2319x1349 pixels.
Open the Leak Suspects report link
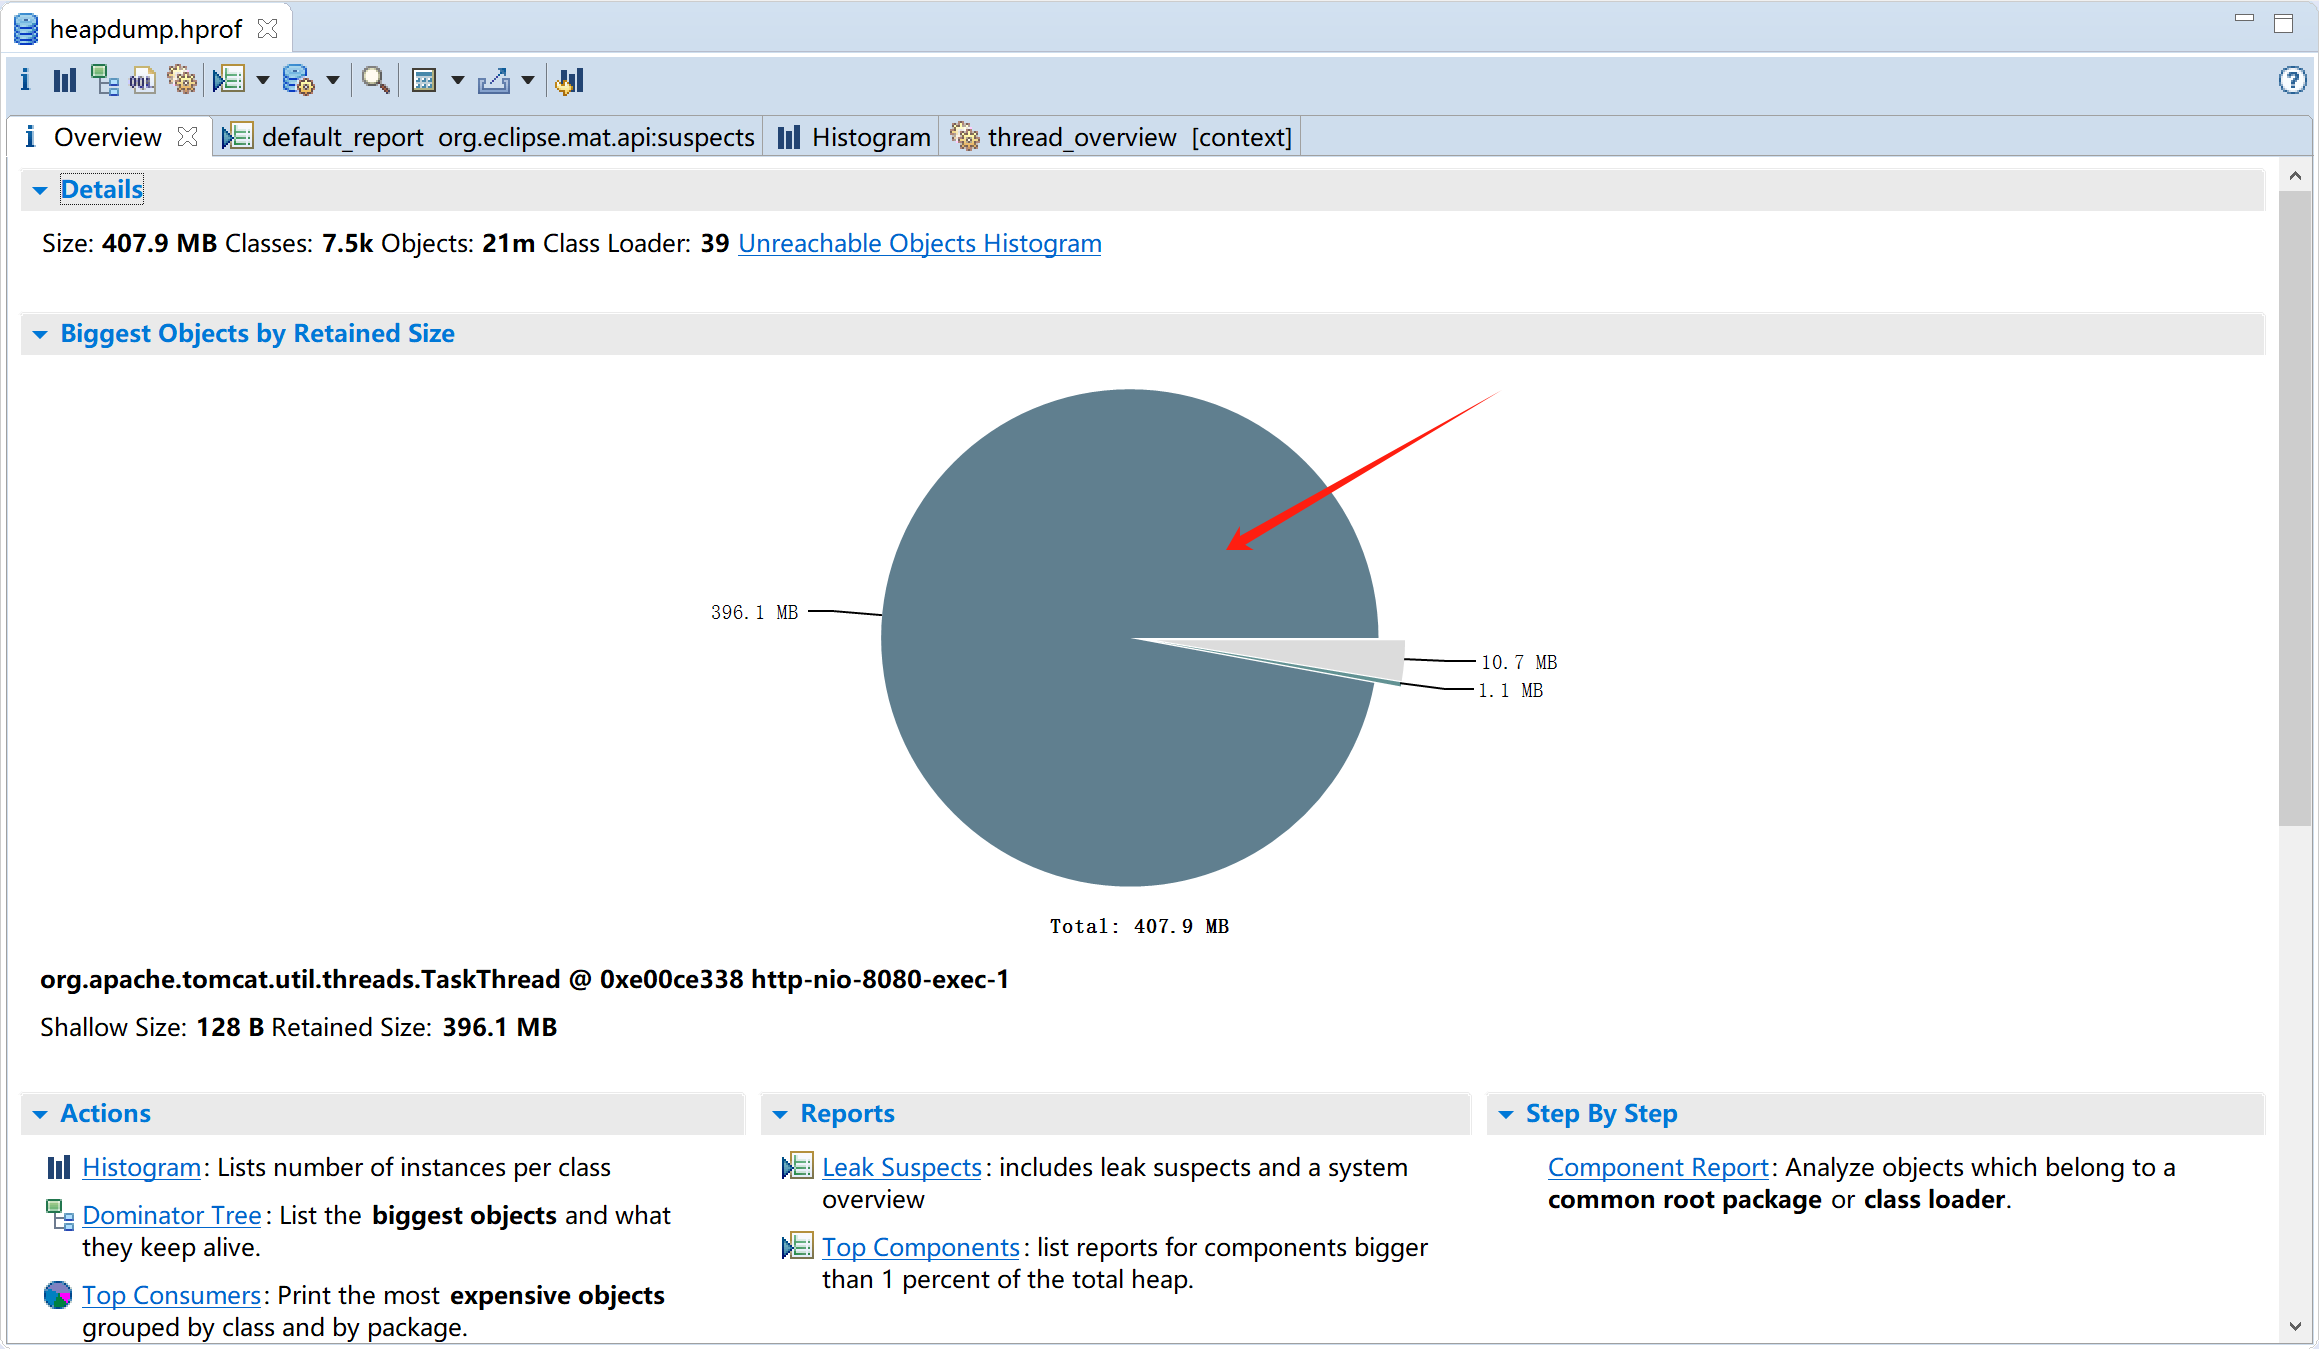point(902,1167)
